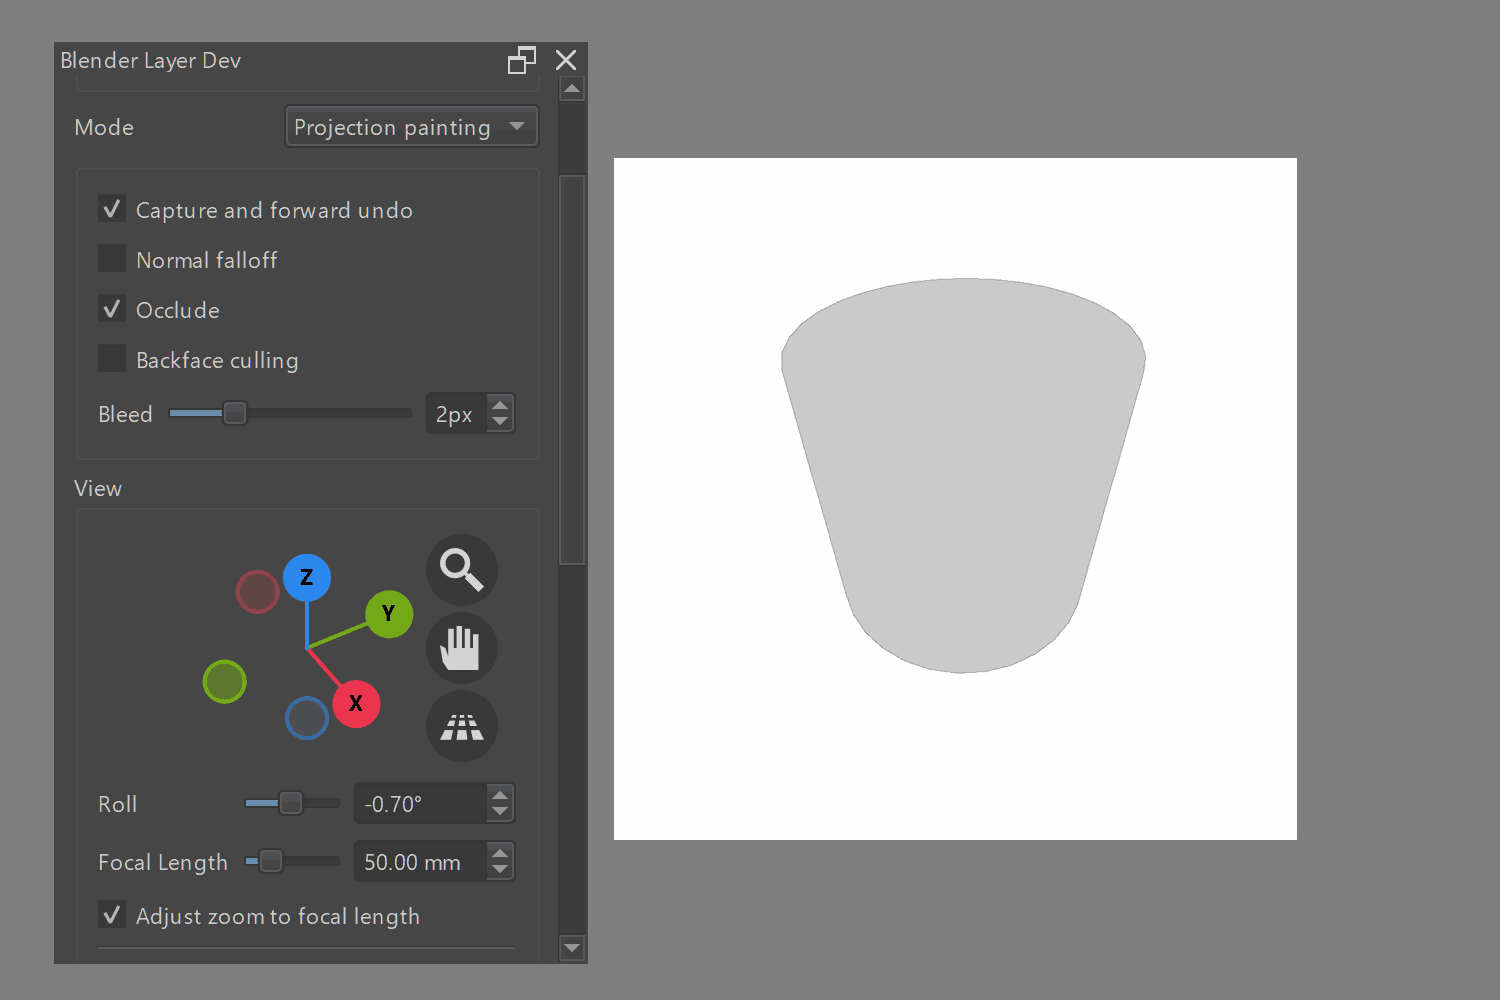
Task: Enable the Normal falloff checkbox
Action: (112, 259)
